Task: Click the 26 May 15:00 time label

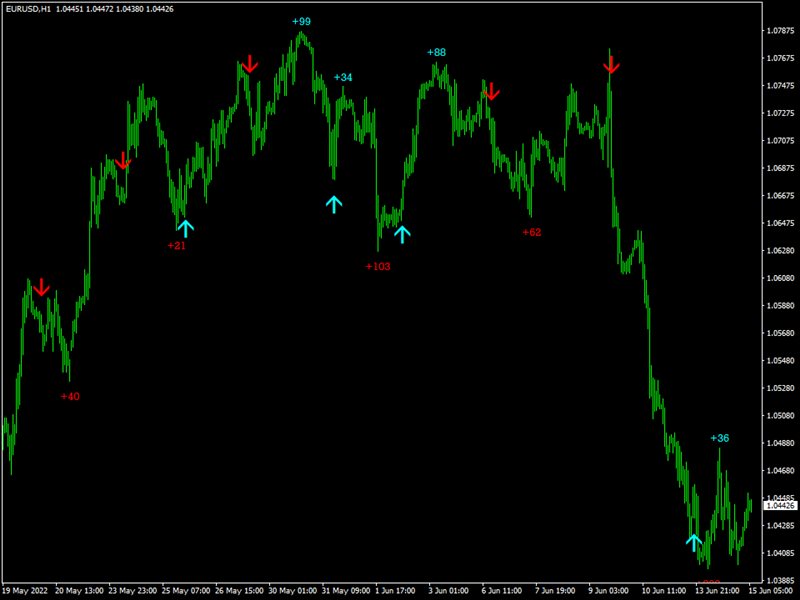Action: [239, 591]
